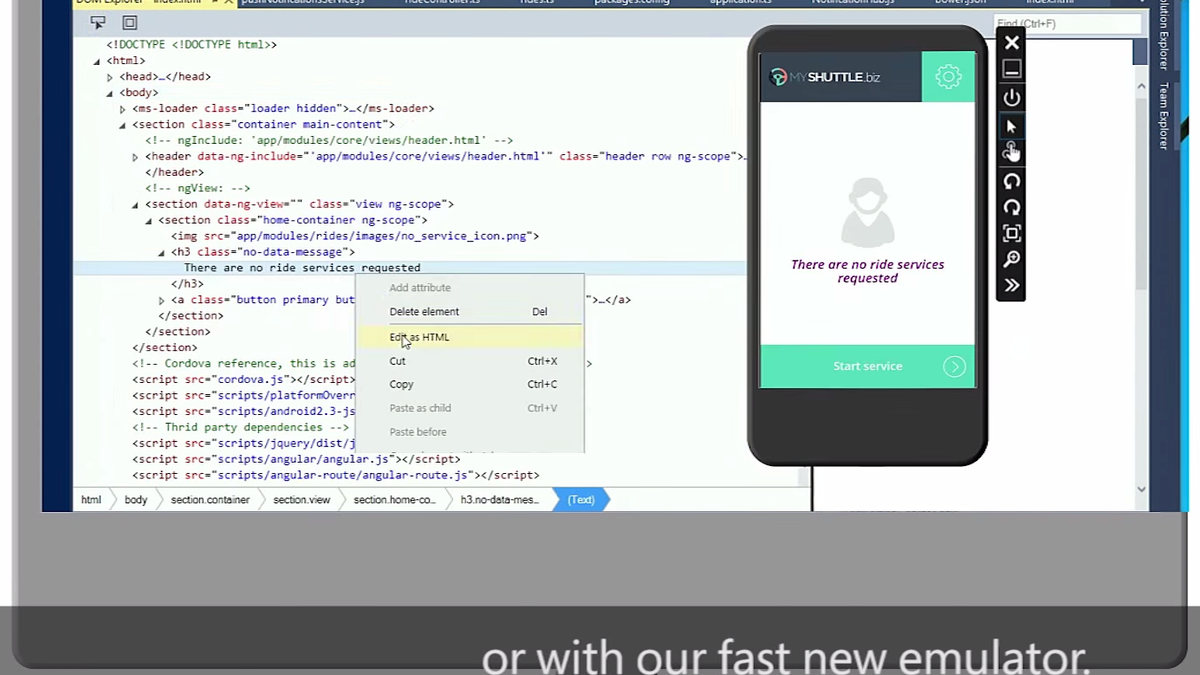The width and height of the screenshot is (1200, 675).
Task: Collapse the section data-ng-view node
Action: click(136, 205)
